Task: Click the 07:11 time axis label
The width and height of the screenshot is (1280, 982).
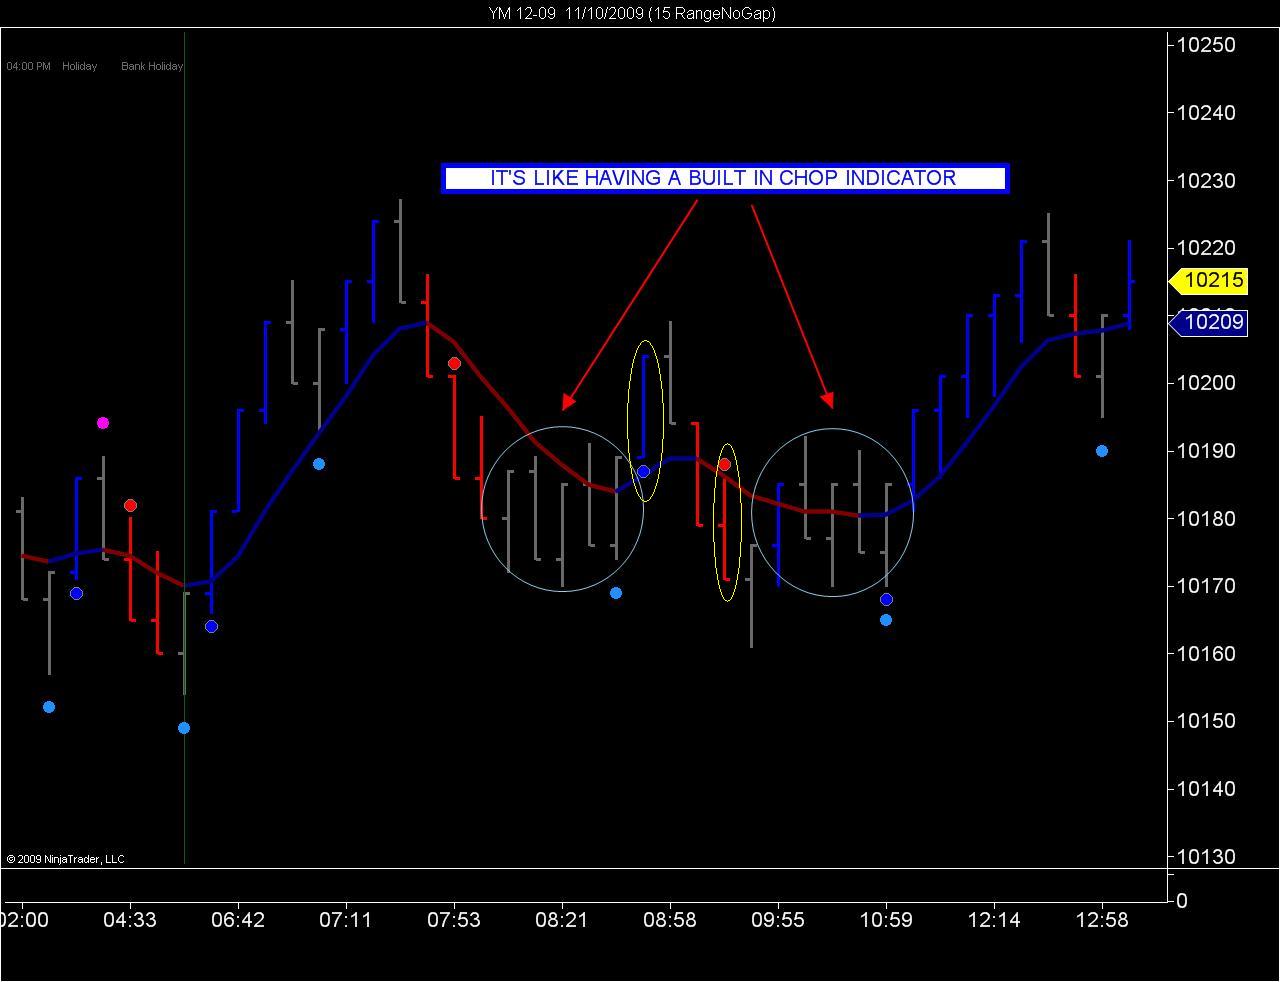Action: (x=346, y=920)
